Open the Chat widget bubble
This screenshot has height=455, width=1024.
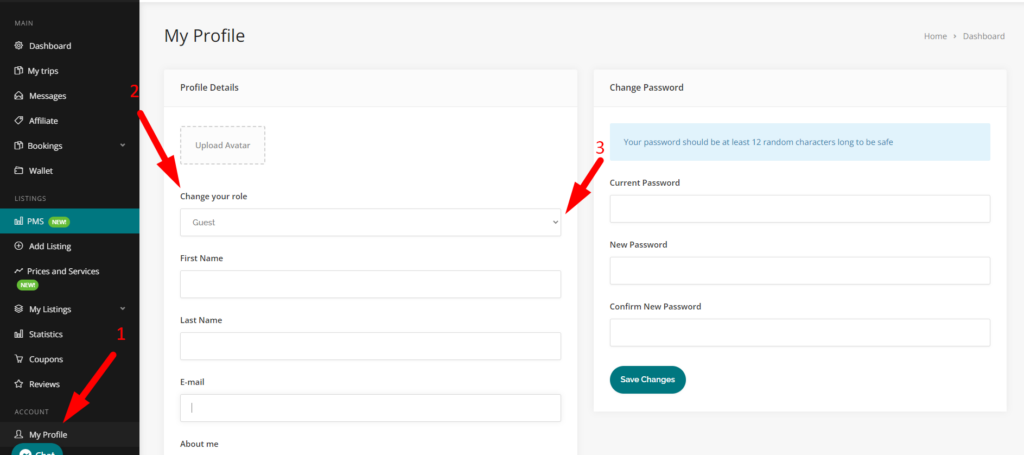(x=37, y=450)
